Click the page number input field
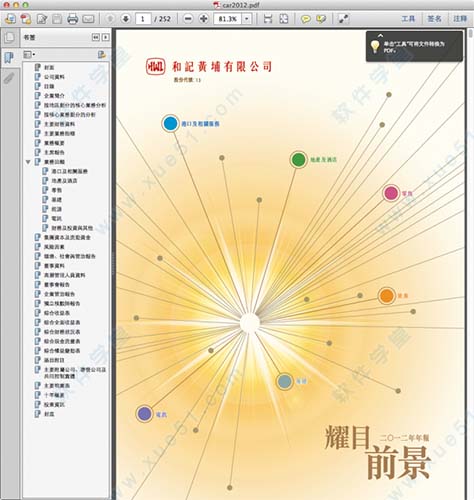This screenshot has height=500, width=474. pyautogui.click(x=144, y=19)
